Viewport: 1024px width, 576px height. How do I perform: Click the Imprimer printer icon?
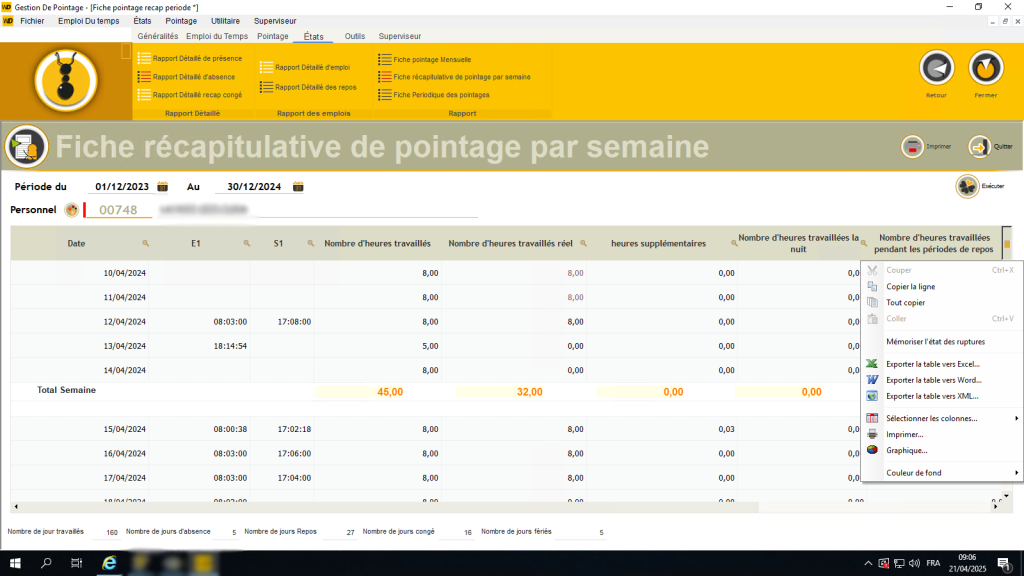pos(913,146)
